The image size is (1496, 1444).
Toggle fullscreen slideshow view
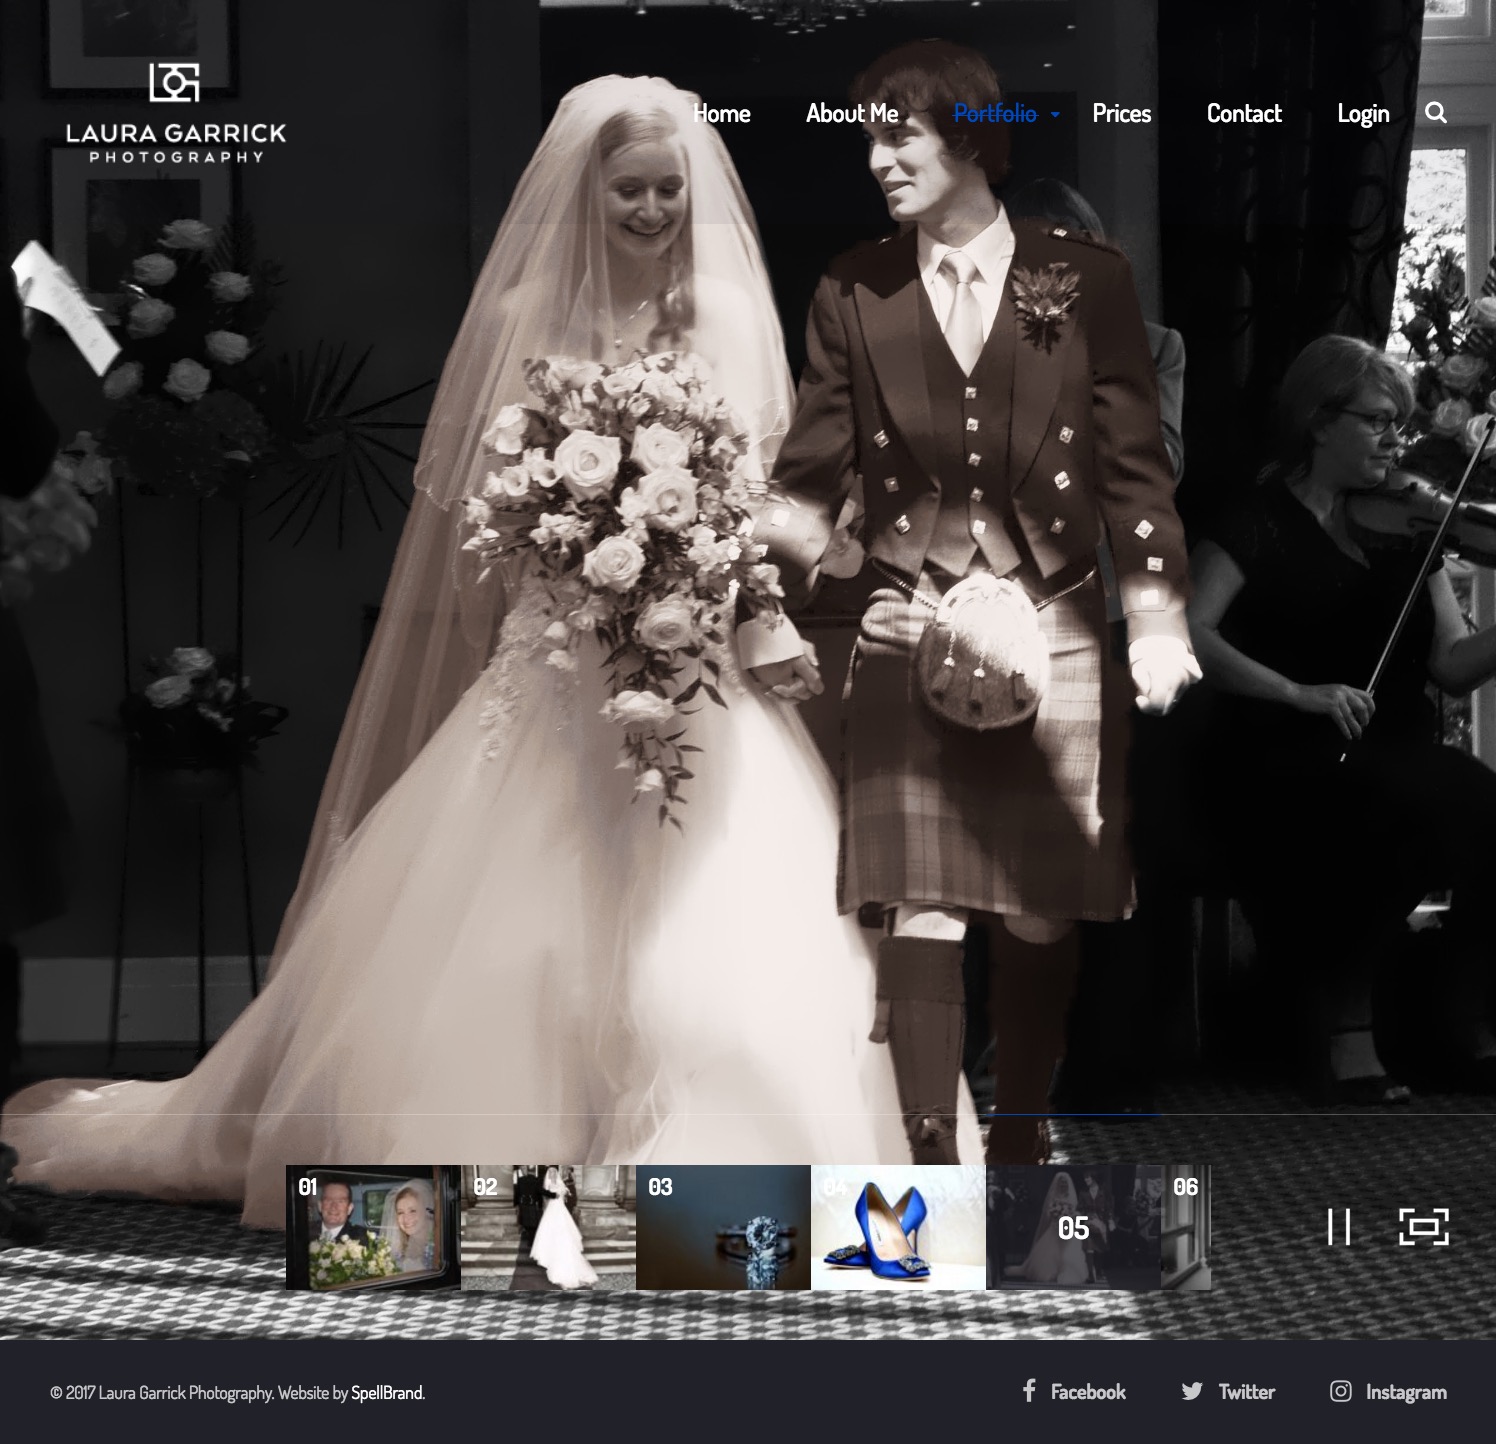(x=1423, y=1227)
